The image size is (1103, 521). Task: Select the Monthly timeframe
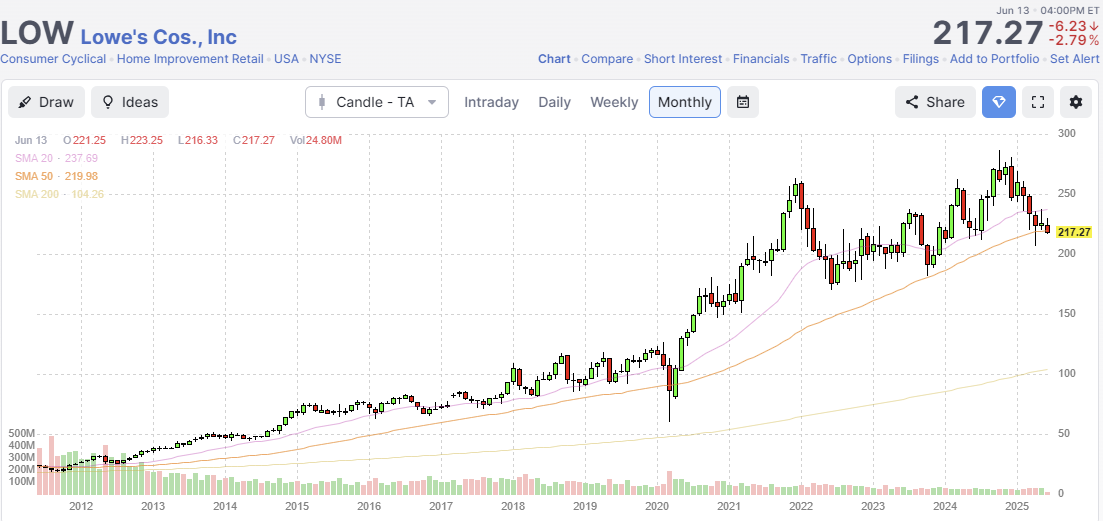(685, 102)
